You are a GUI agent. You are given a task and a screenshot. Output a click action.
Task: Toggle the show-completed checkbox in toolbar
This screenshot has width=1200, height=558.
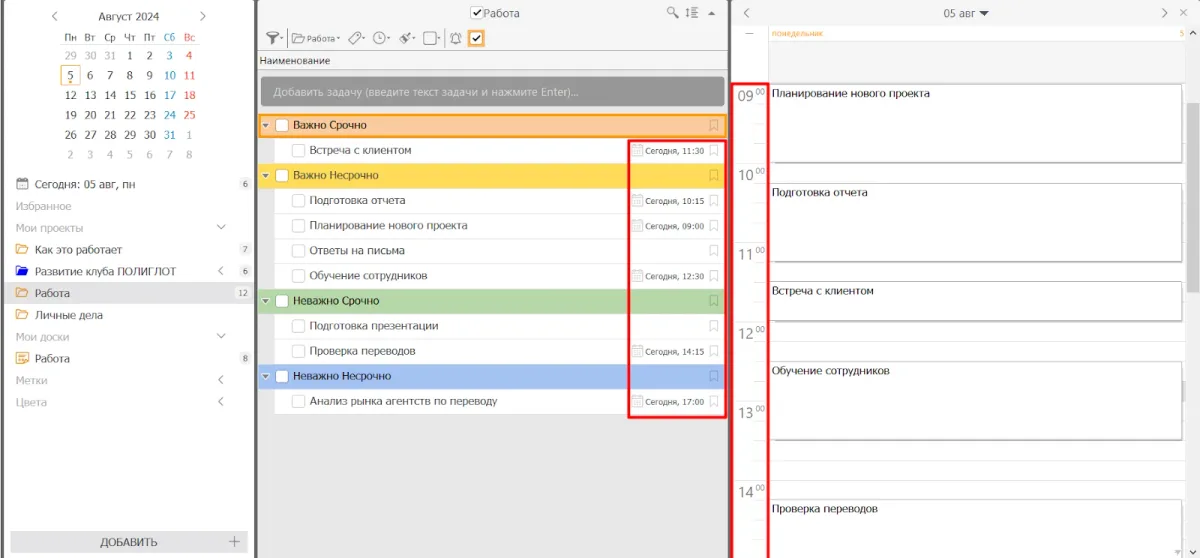point(477,38)
